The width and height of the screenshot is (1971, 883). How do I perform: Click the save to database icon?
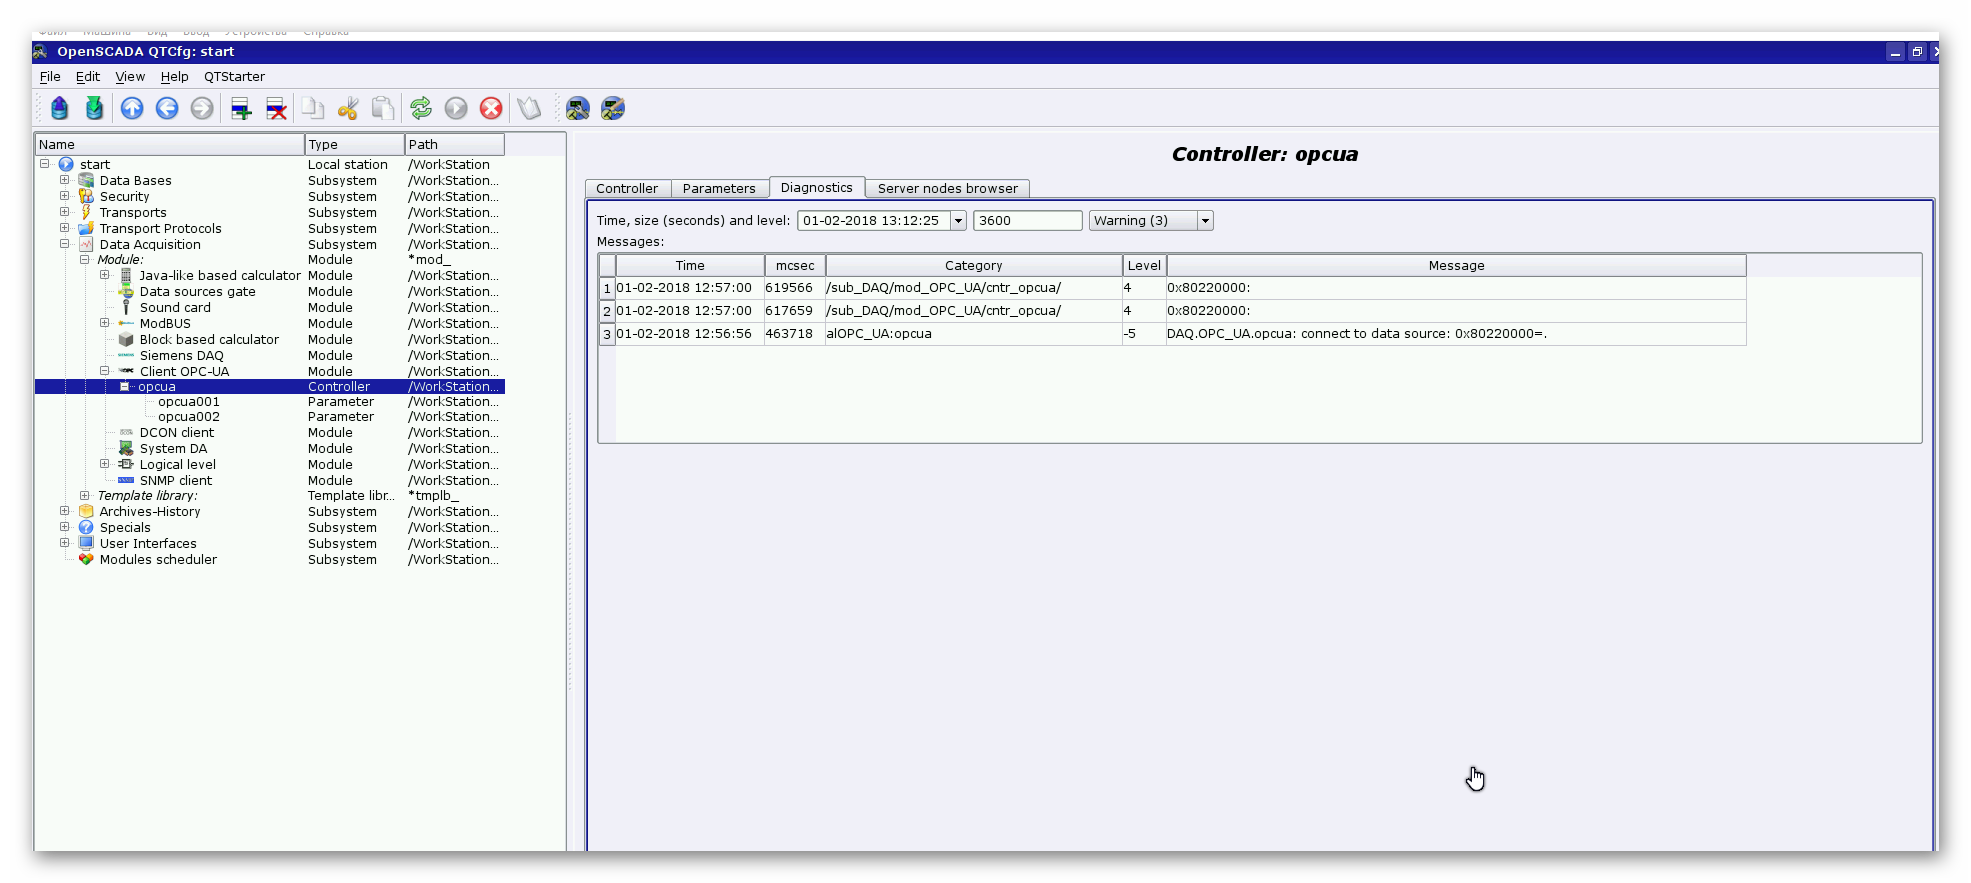94,108
